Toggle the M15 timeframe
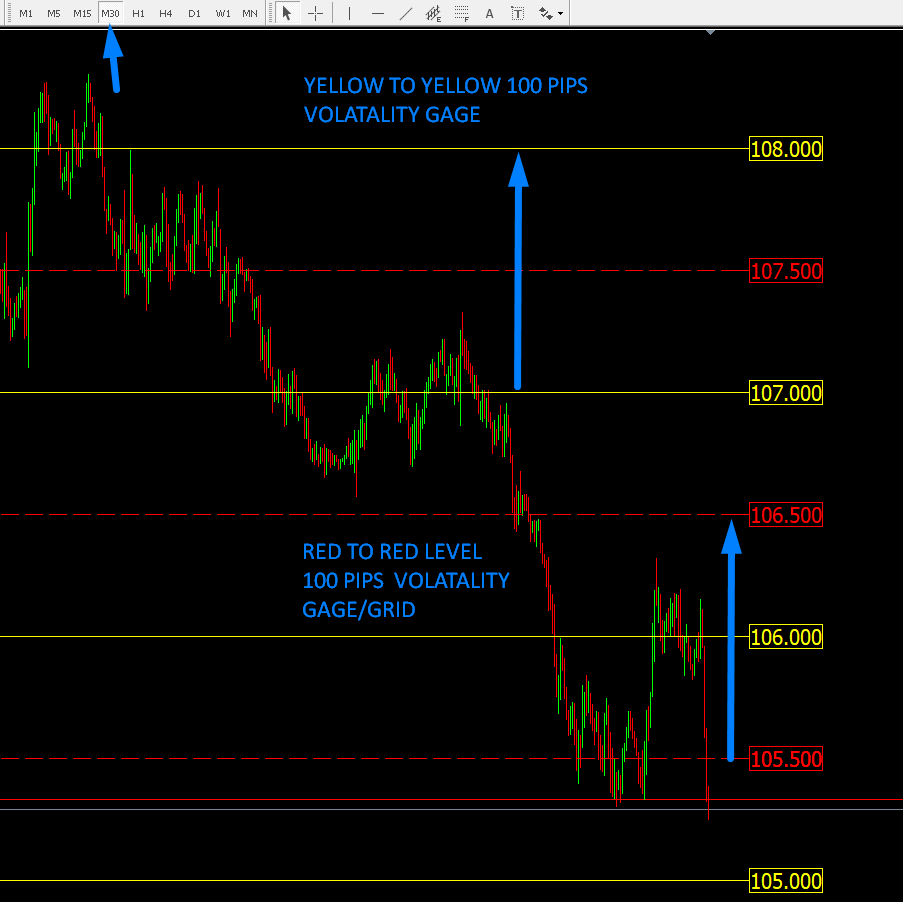Image resolution: width=903 pixels, height=902 pixels. [82, 13]
